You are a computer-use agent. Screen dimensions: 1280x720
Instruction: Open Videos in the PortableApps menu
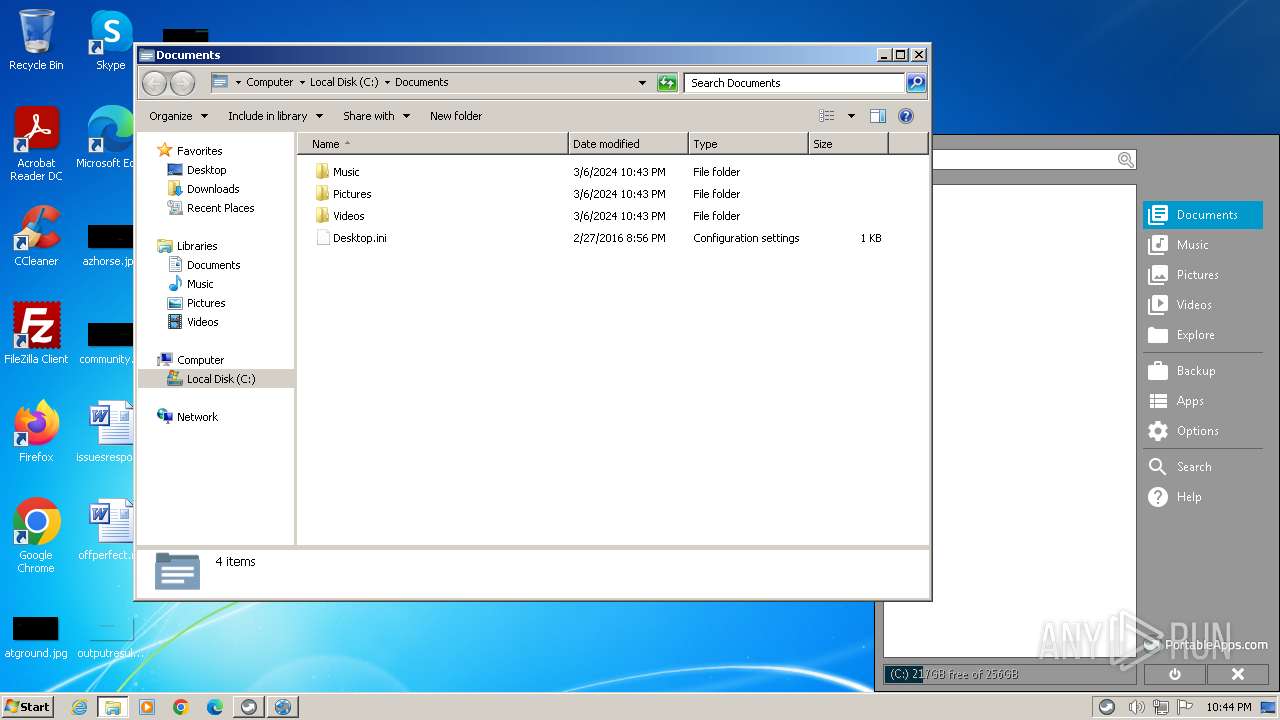tap(1202, 305)
